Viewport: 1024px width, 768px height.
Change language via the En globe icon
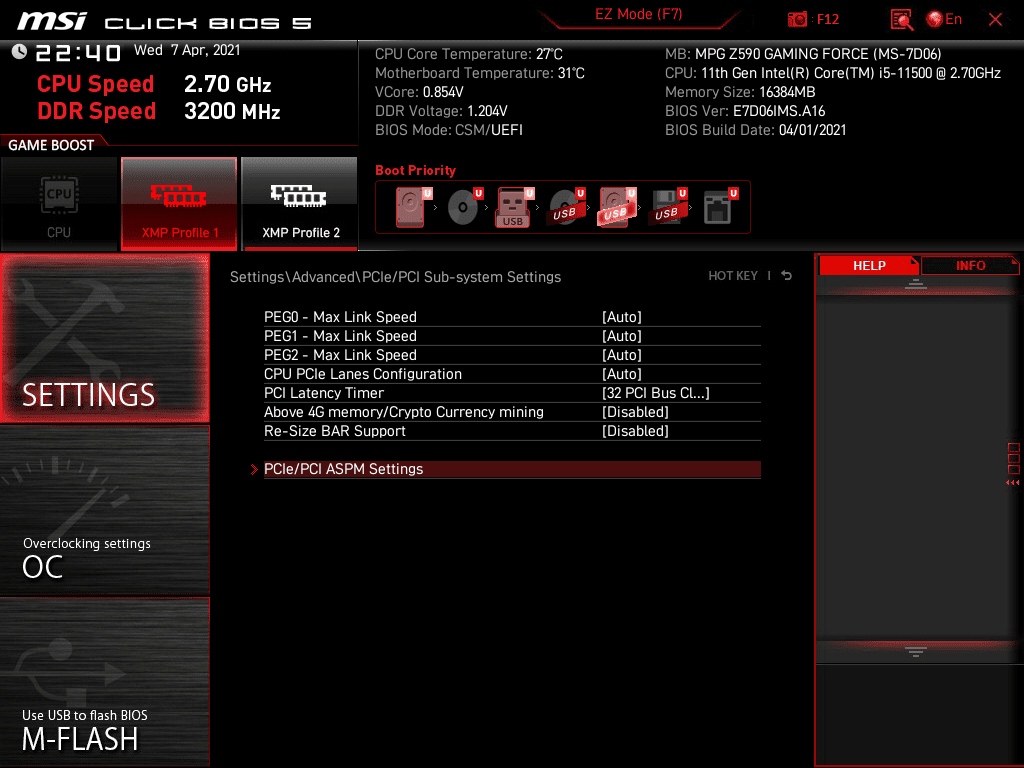(x=944, y=20)
